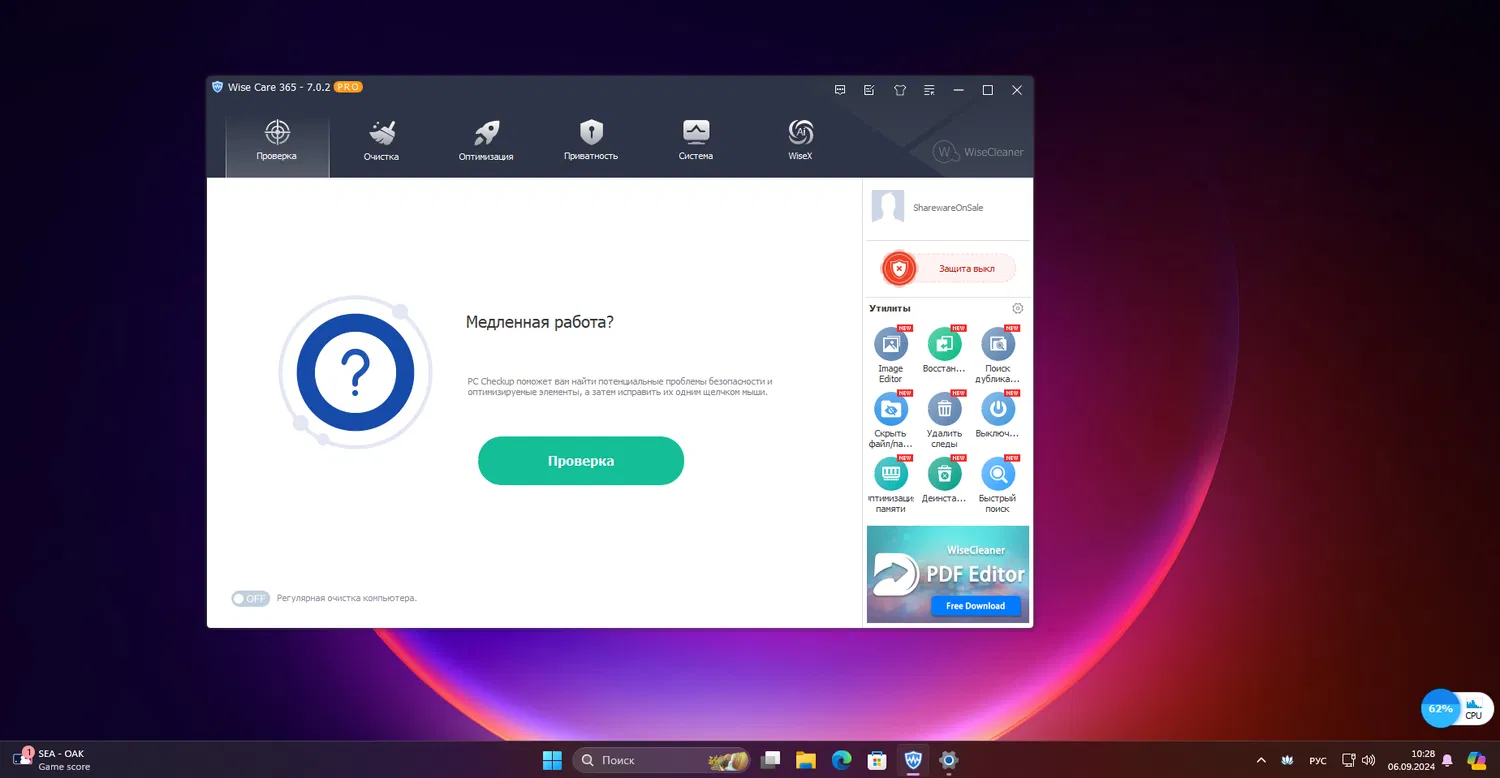Open the WiseX tab

pyautogui.click(x=800, y=141)
